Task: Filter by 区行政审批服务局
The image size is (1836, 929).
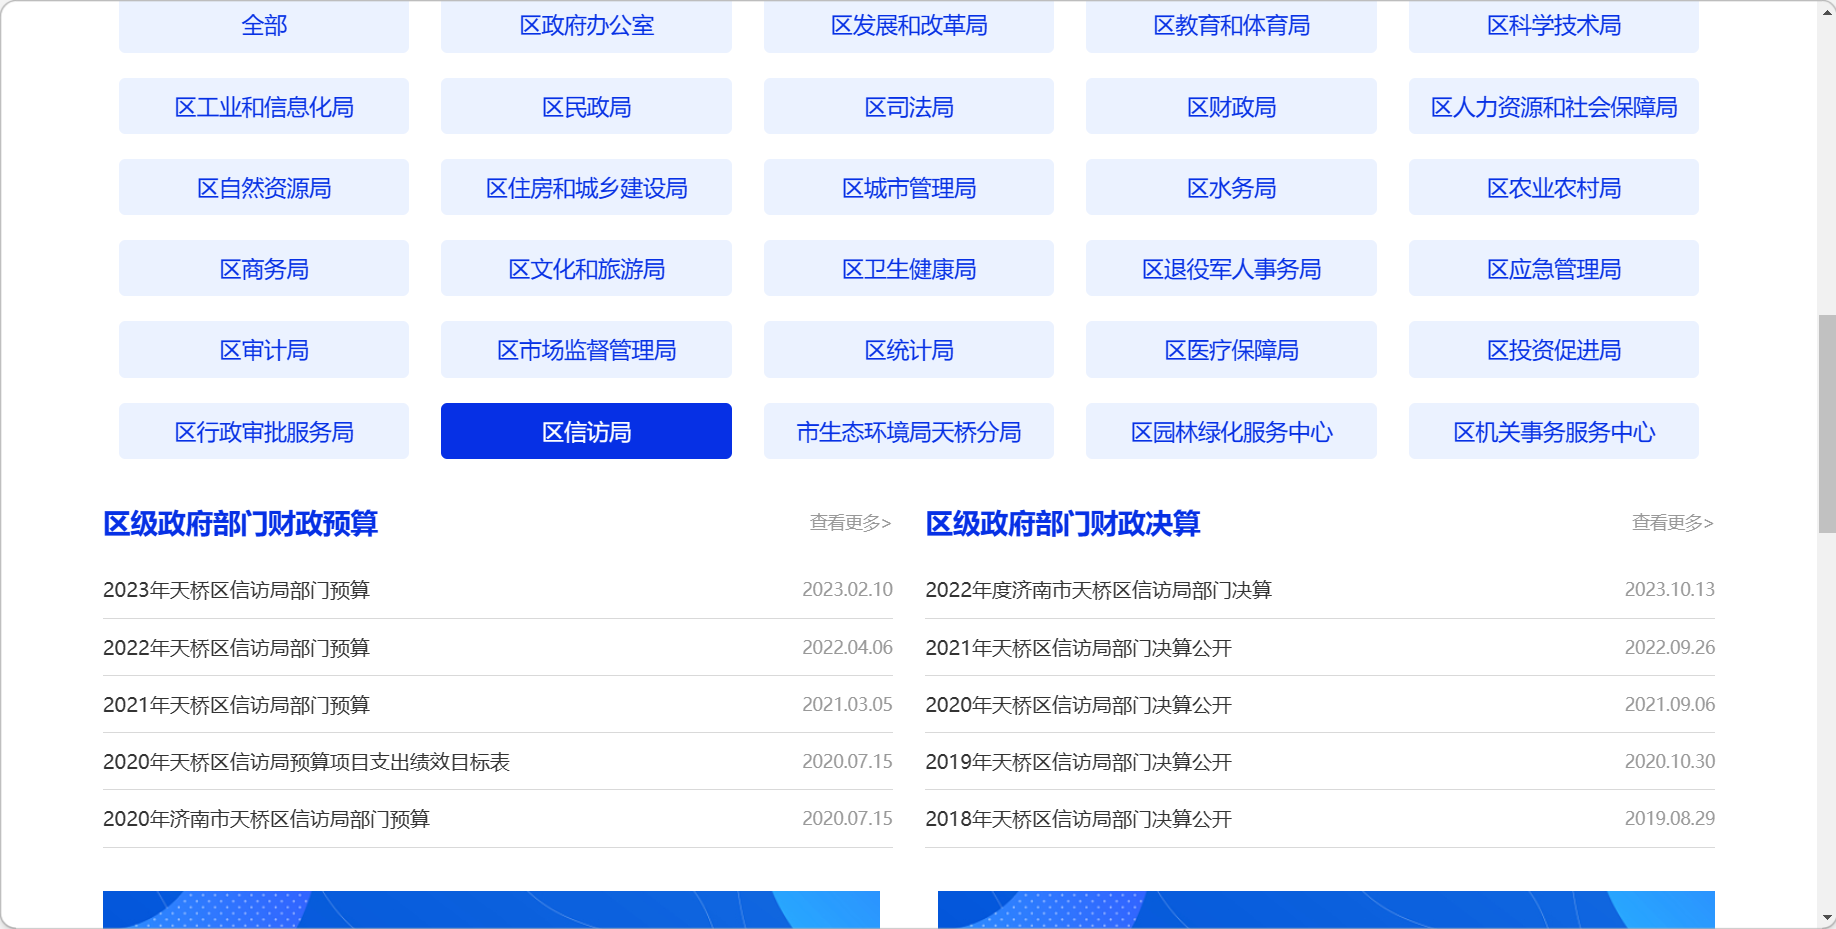Action: pyautogui.click(x=264, y=431)
